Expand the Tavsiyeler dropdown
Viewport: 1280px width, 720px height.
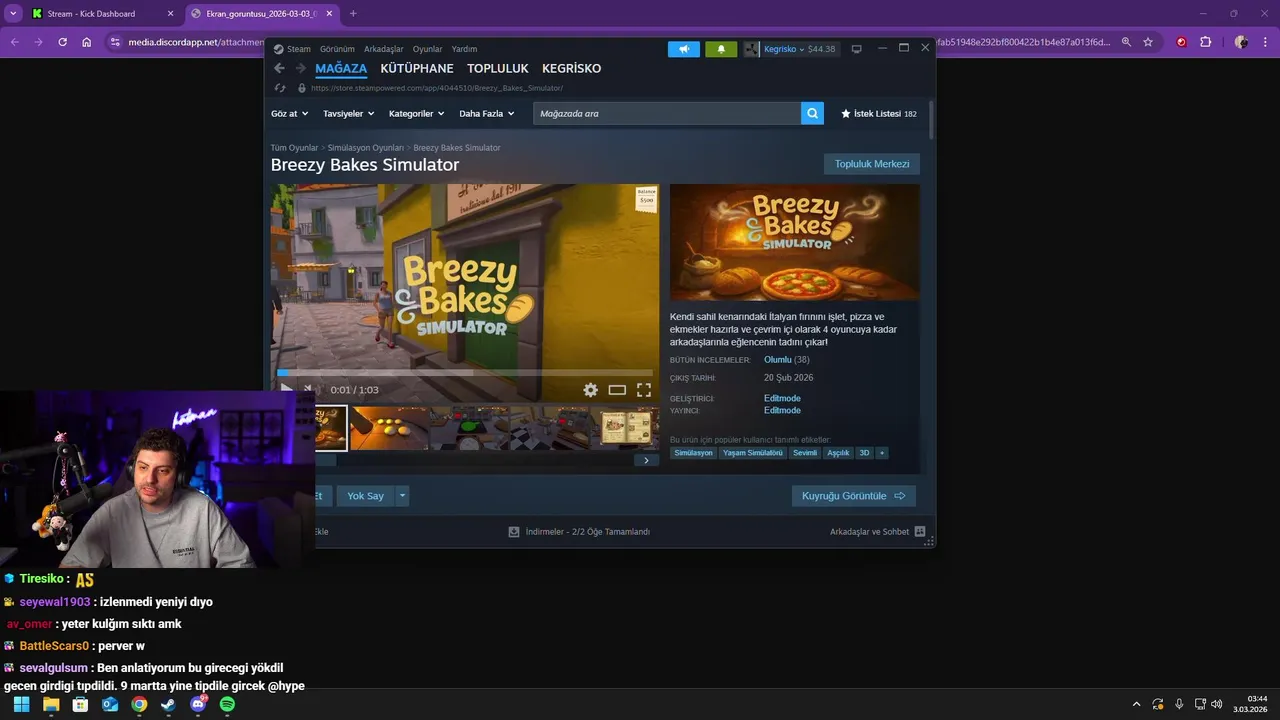click(x=348, y=113)
